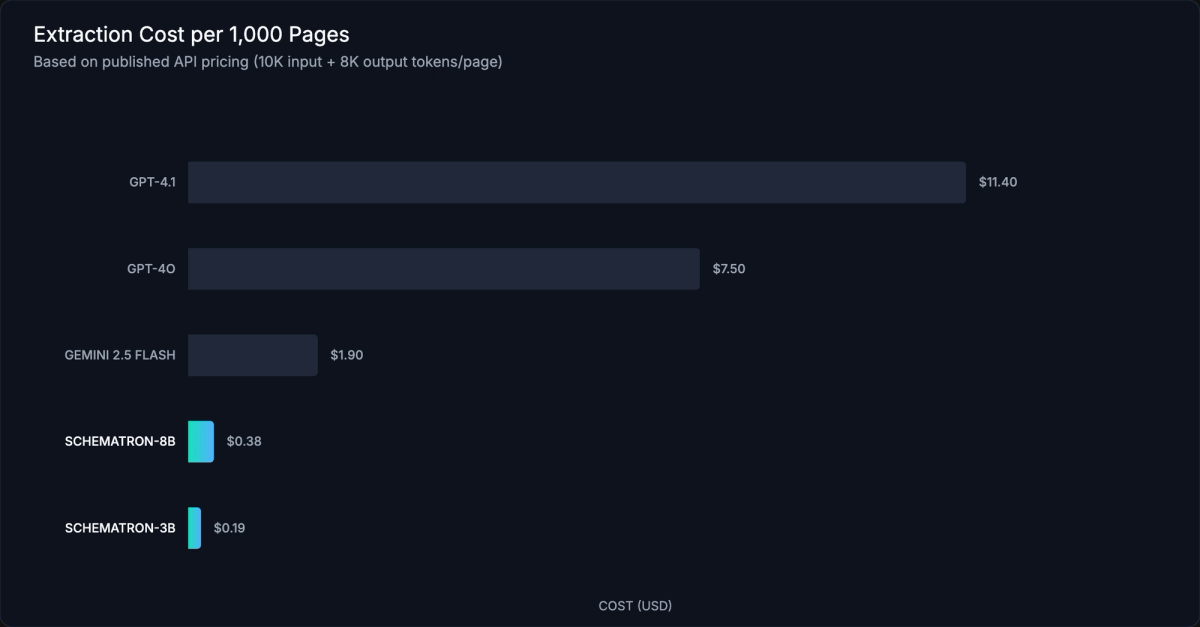Click the $1.90 value label
The height and width of the screenshot is (627, 1200).
347,355
